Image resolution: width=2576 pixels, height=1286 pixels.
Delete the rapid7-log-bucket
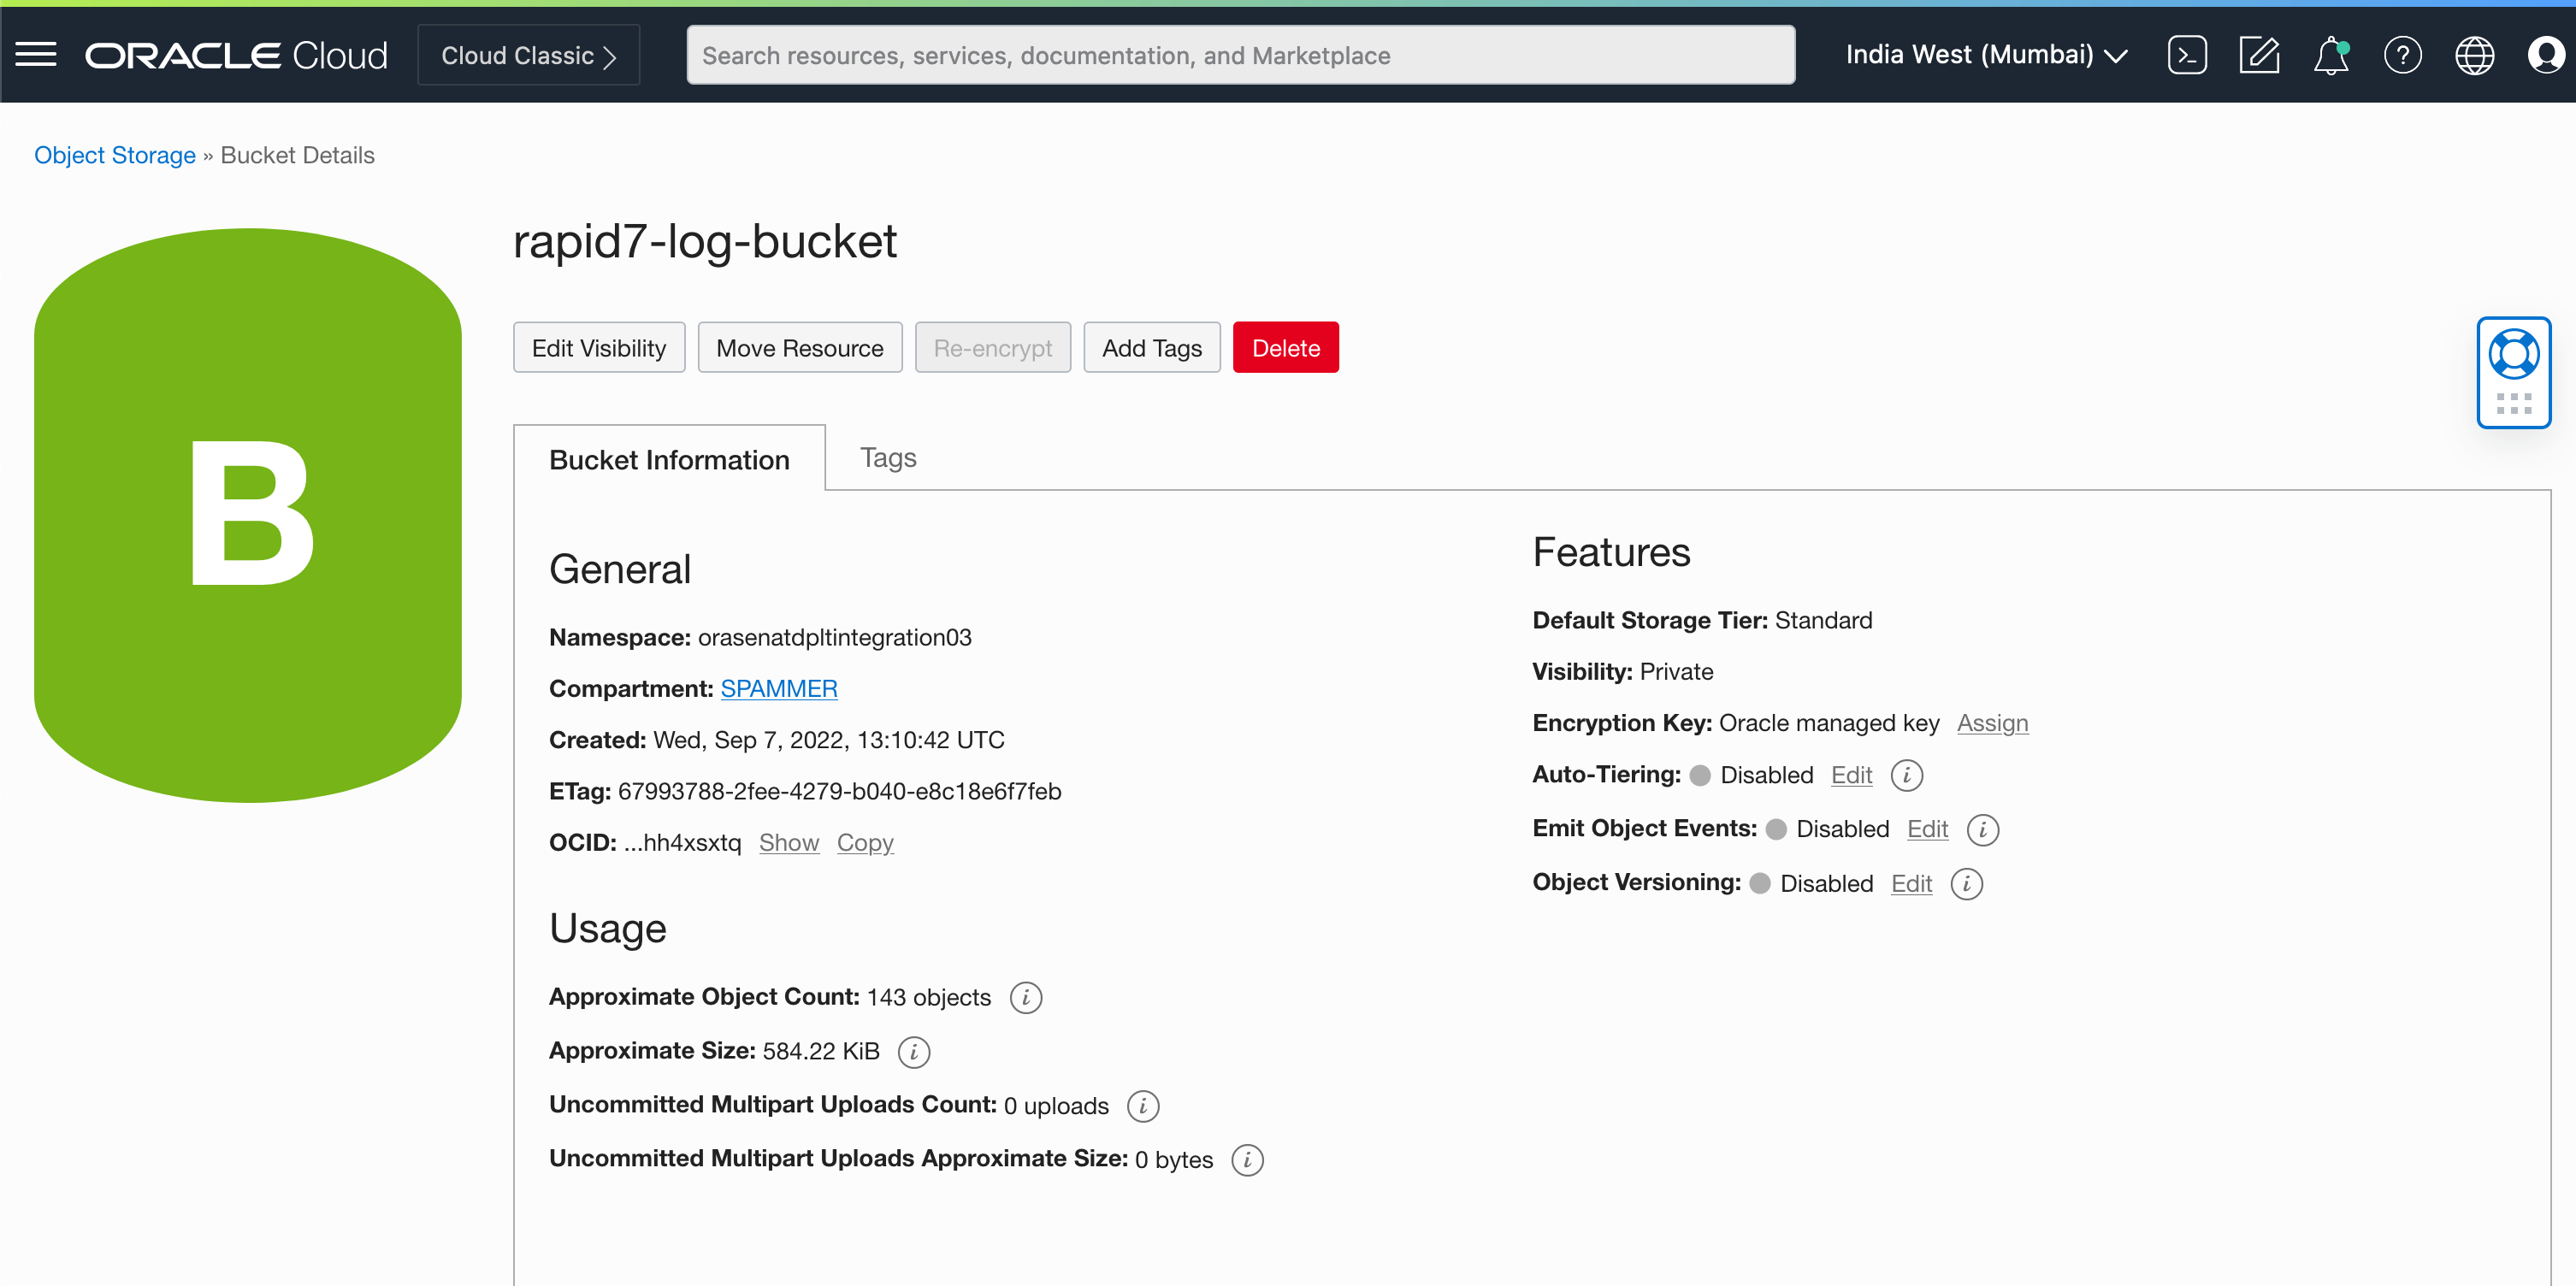tap(1286, 347)
